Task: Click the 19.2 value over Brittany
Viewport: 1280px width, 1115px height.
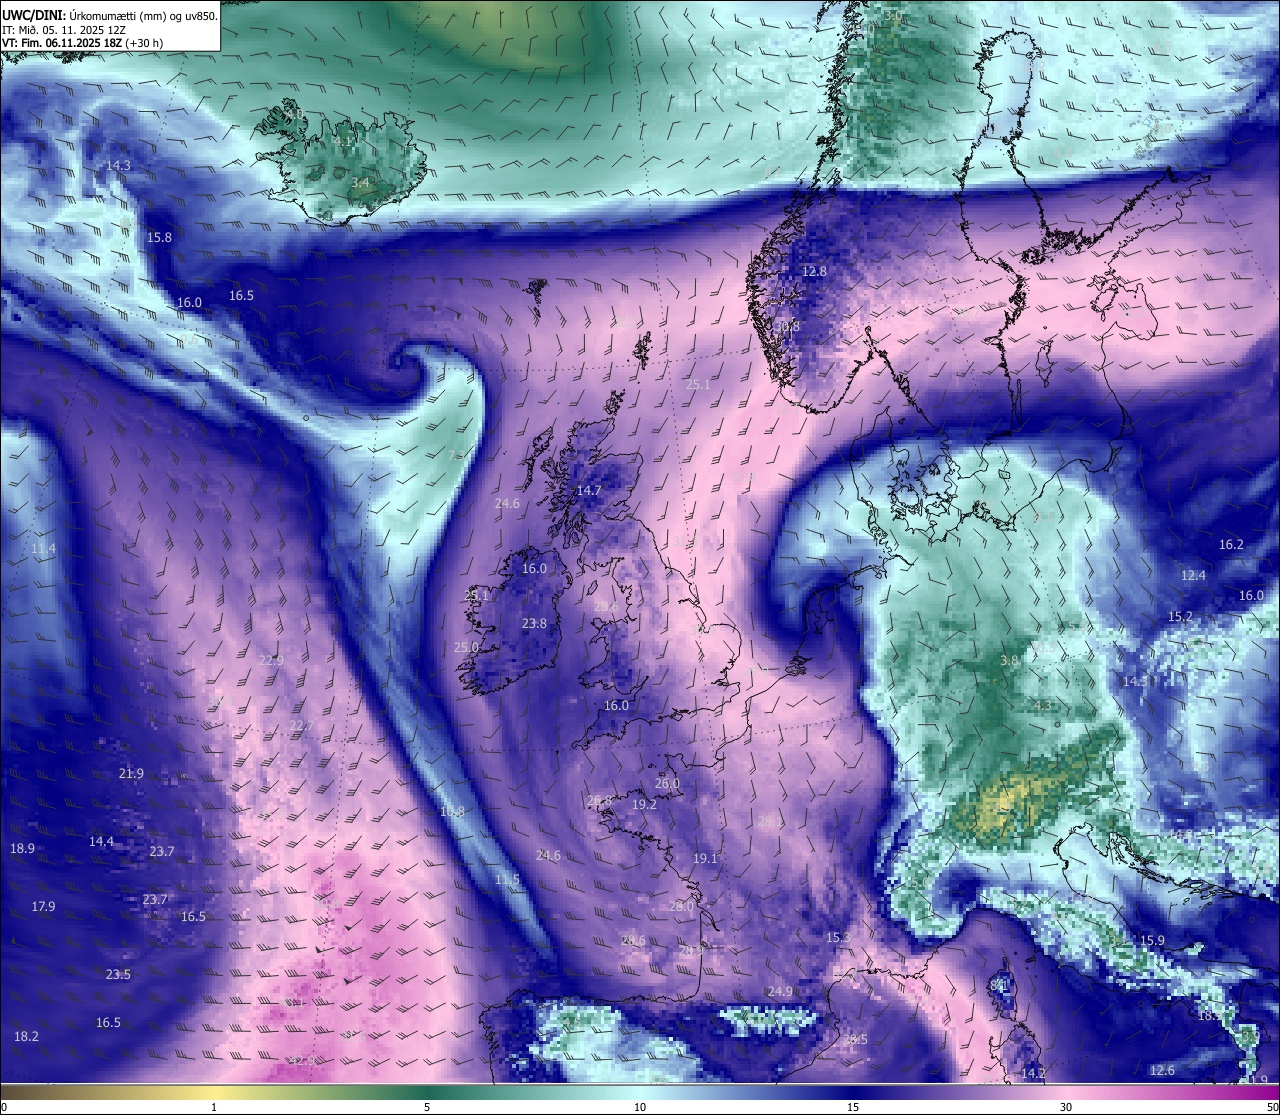Action: [644, 805]
